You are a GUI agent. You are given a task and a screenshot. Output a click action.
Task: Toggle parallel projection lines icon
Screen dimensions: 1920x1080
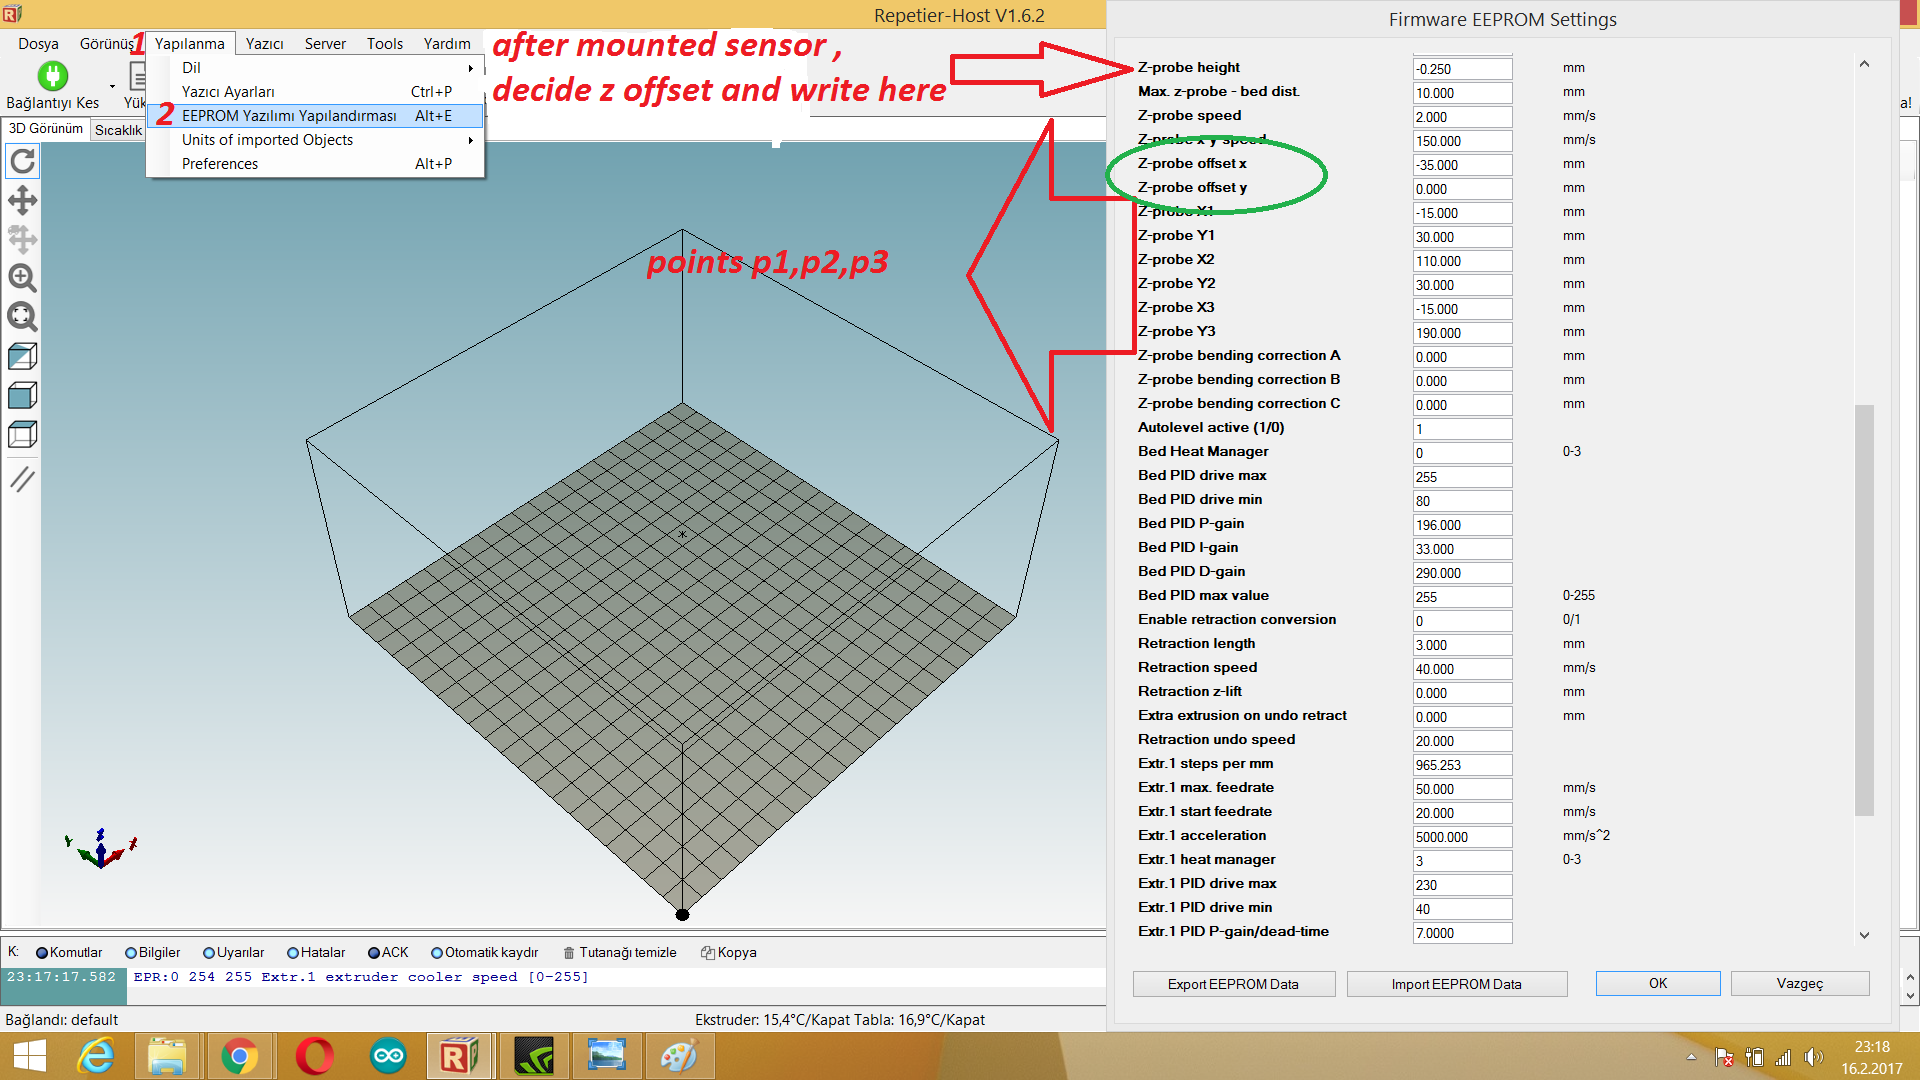pos(22,479)
